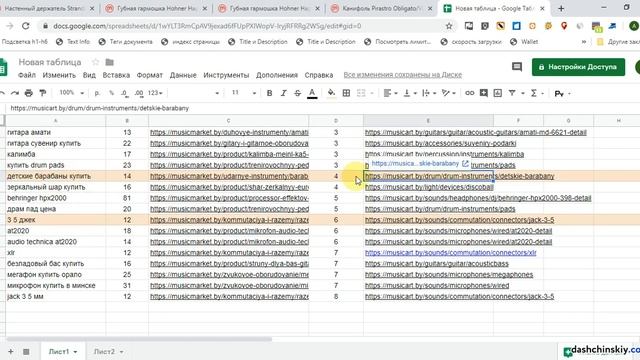Open link icon in the URL hover preview
This screenshot has width=640, height=360.
[465, 164]
